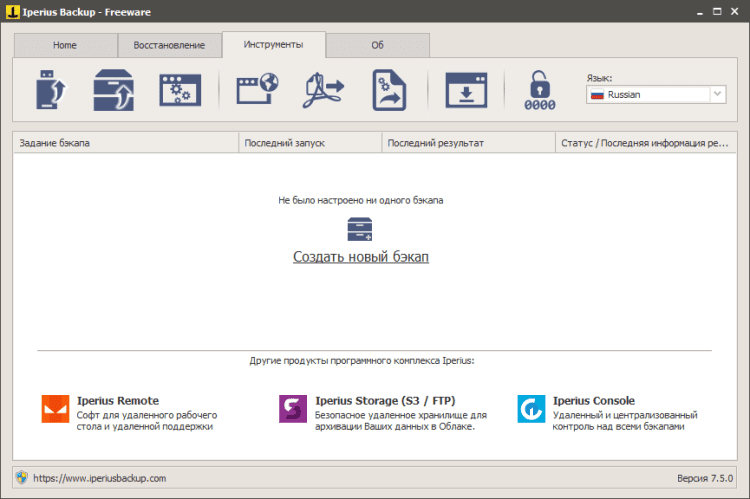Open the Iperius Storage (S3 / FTP) link
The width and height of the screenshot is (750, 499).
tap(385, 400)
